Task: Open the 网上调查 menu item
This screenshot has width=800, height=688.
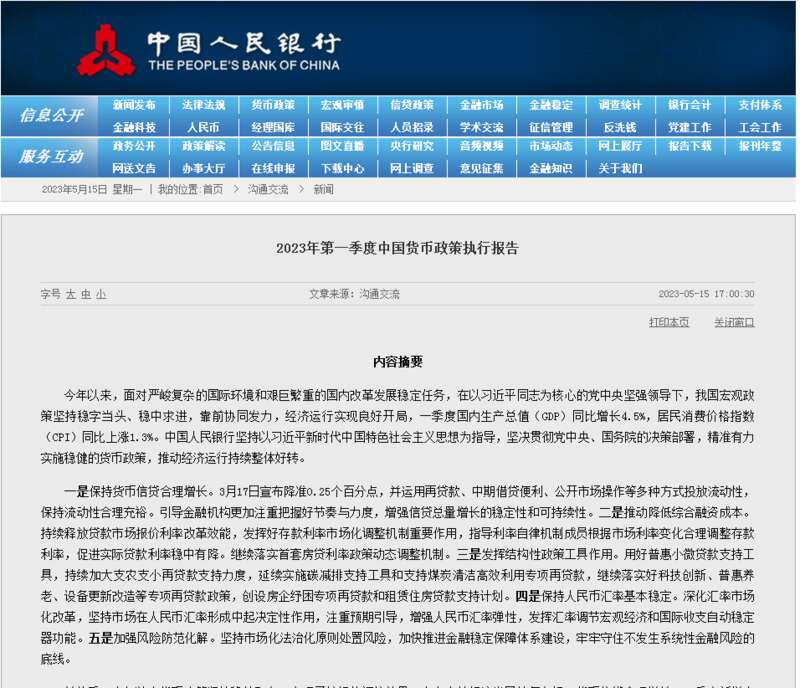Action: click(x=412, y=168)
